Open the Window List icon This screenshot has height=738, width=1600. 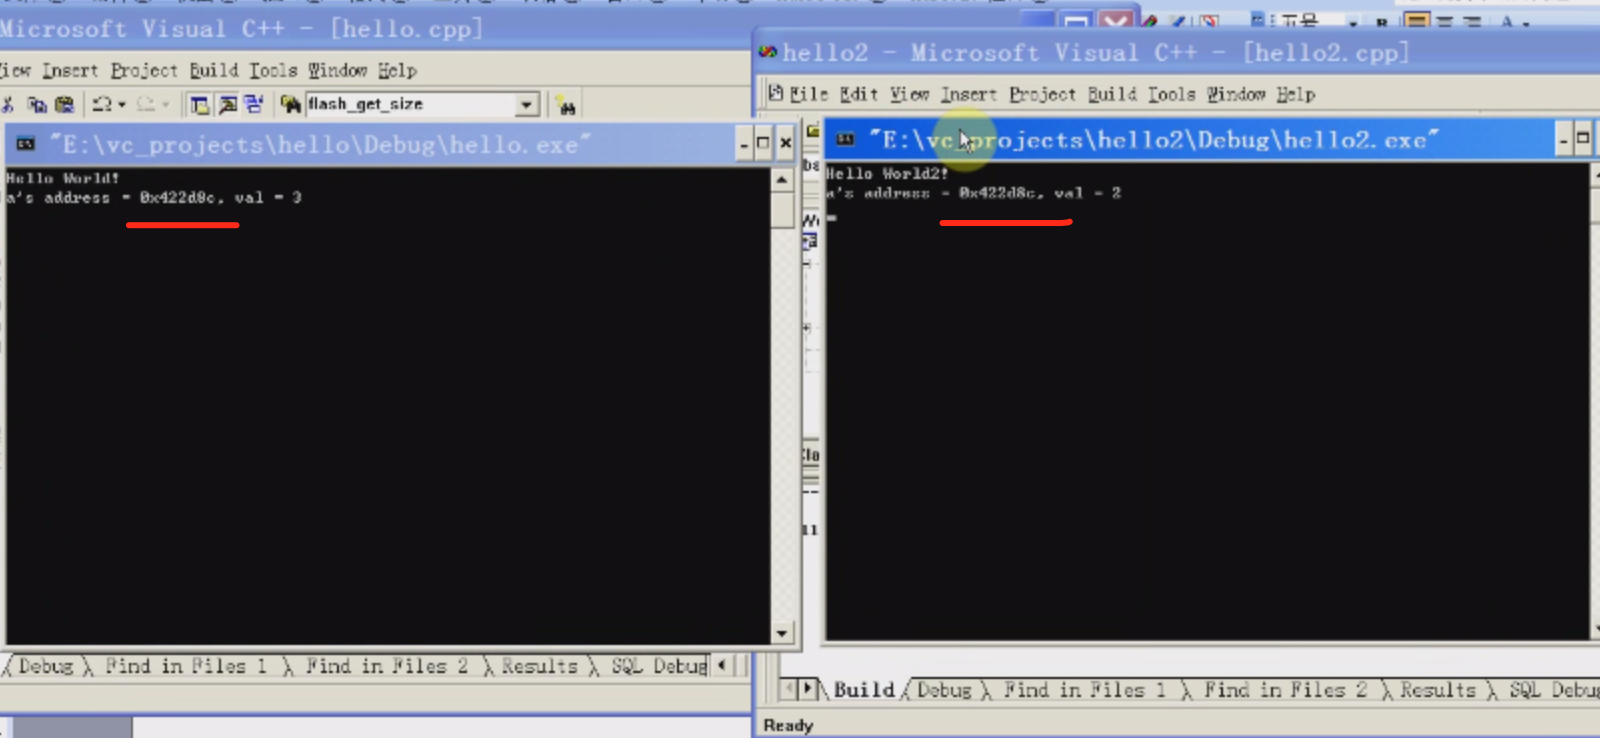pos(254,105)
